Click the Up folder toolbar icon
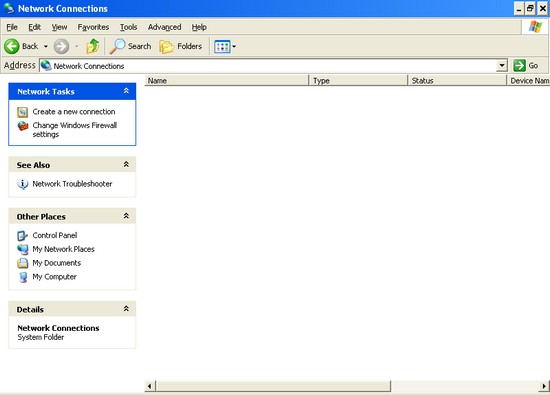550x395 pixels. (93, 46)
